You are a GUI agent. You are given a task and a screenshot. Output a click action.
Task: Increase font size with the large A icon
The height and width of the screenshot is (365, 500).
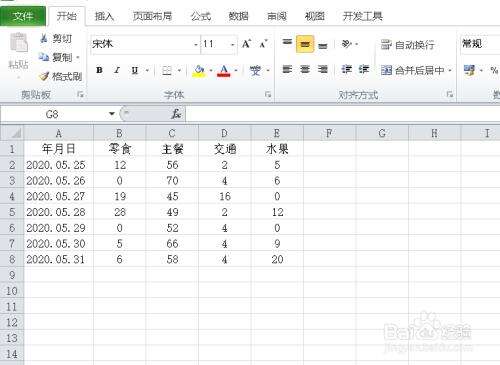pos(246,44)
